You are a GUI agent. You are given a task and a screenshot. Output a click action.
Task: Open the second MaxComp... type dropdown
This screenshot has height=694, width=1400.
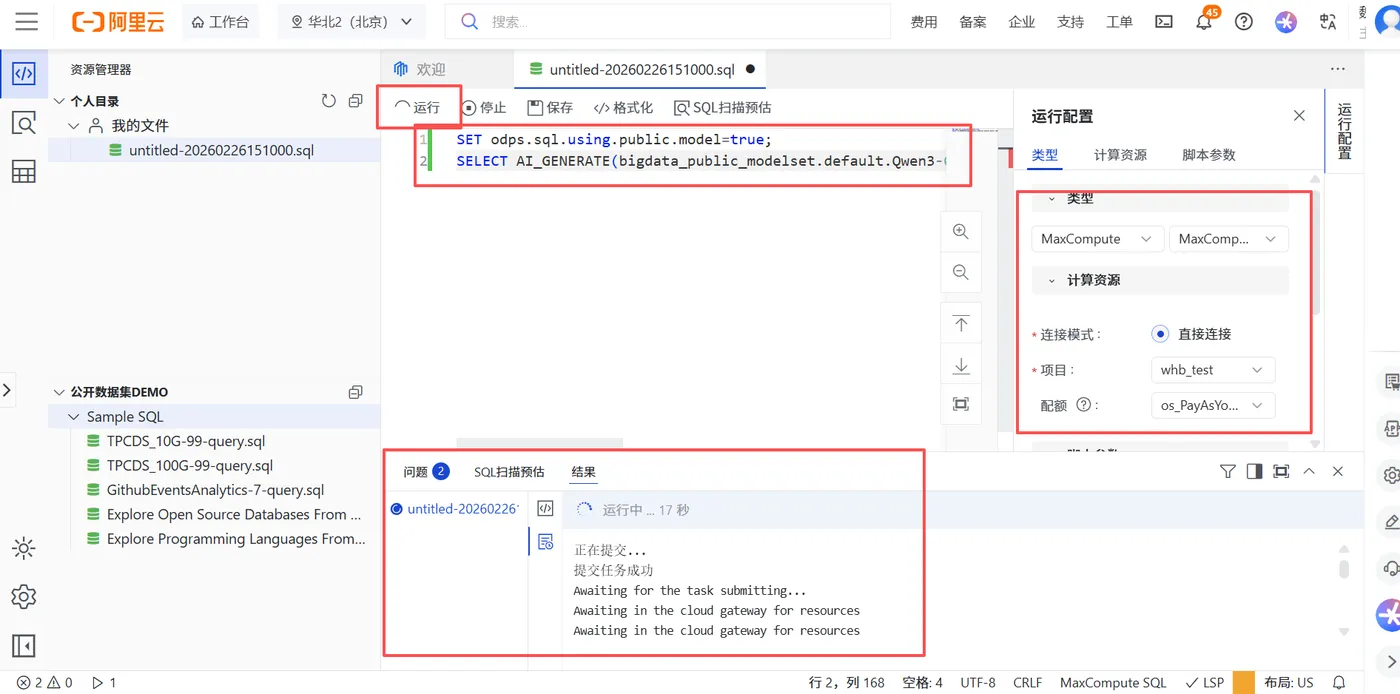[x=1228, y=239]
